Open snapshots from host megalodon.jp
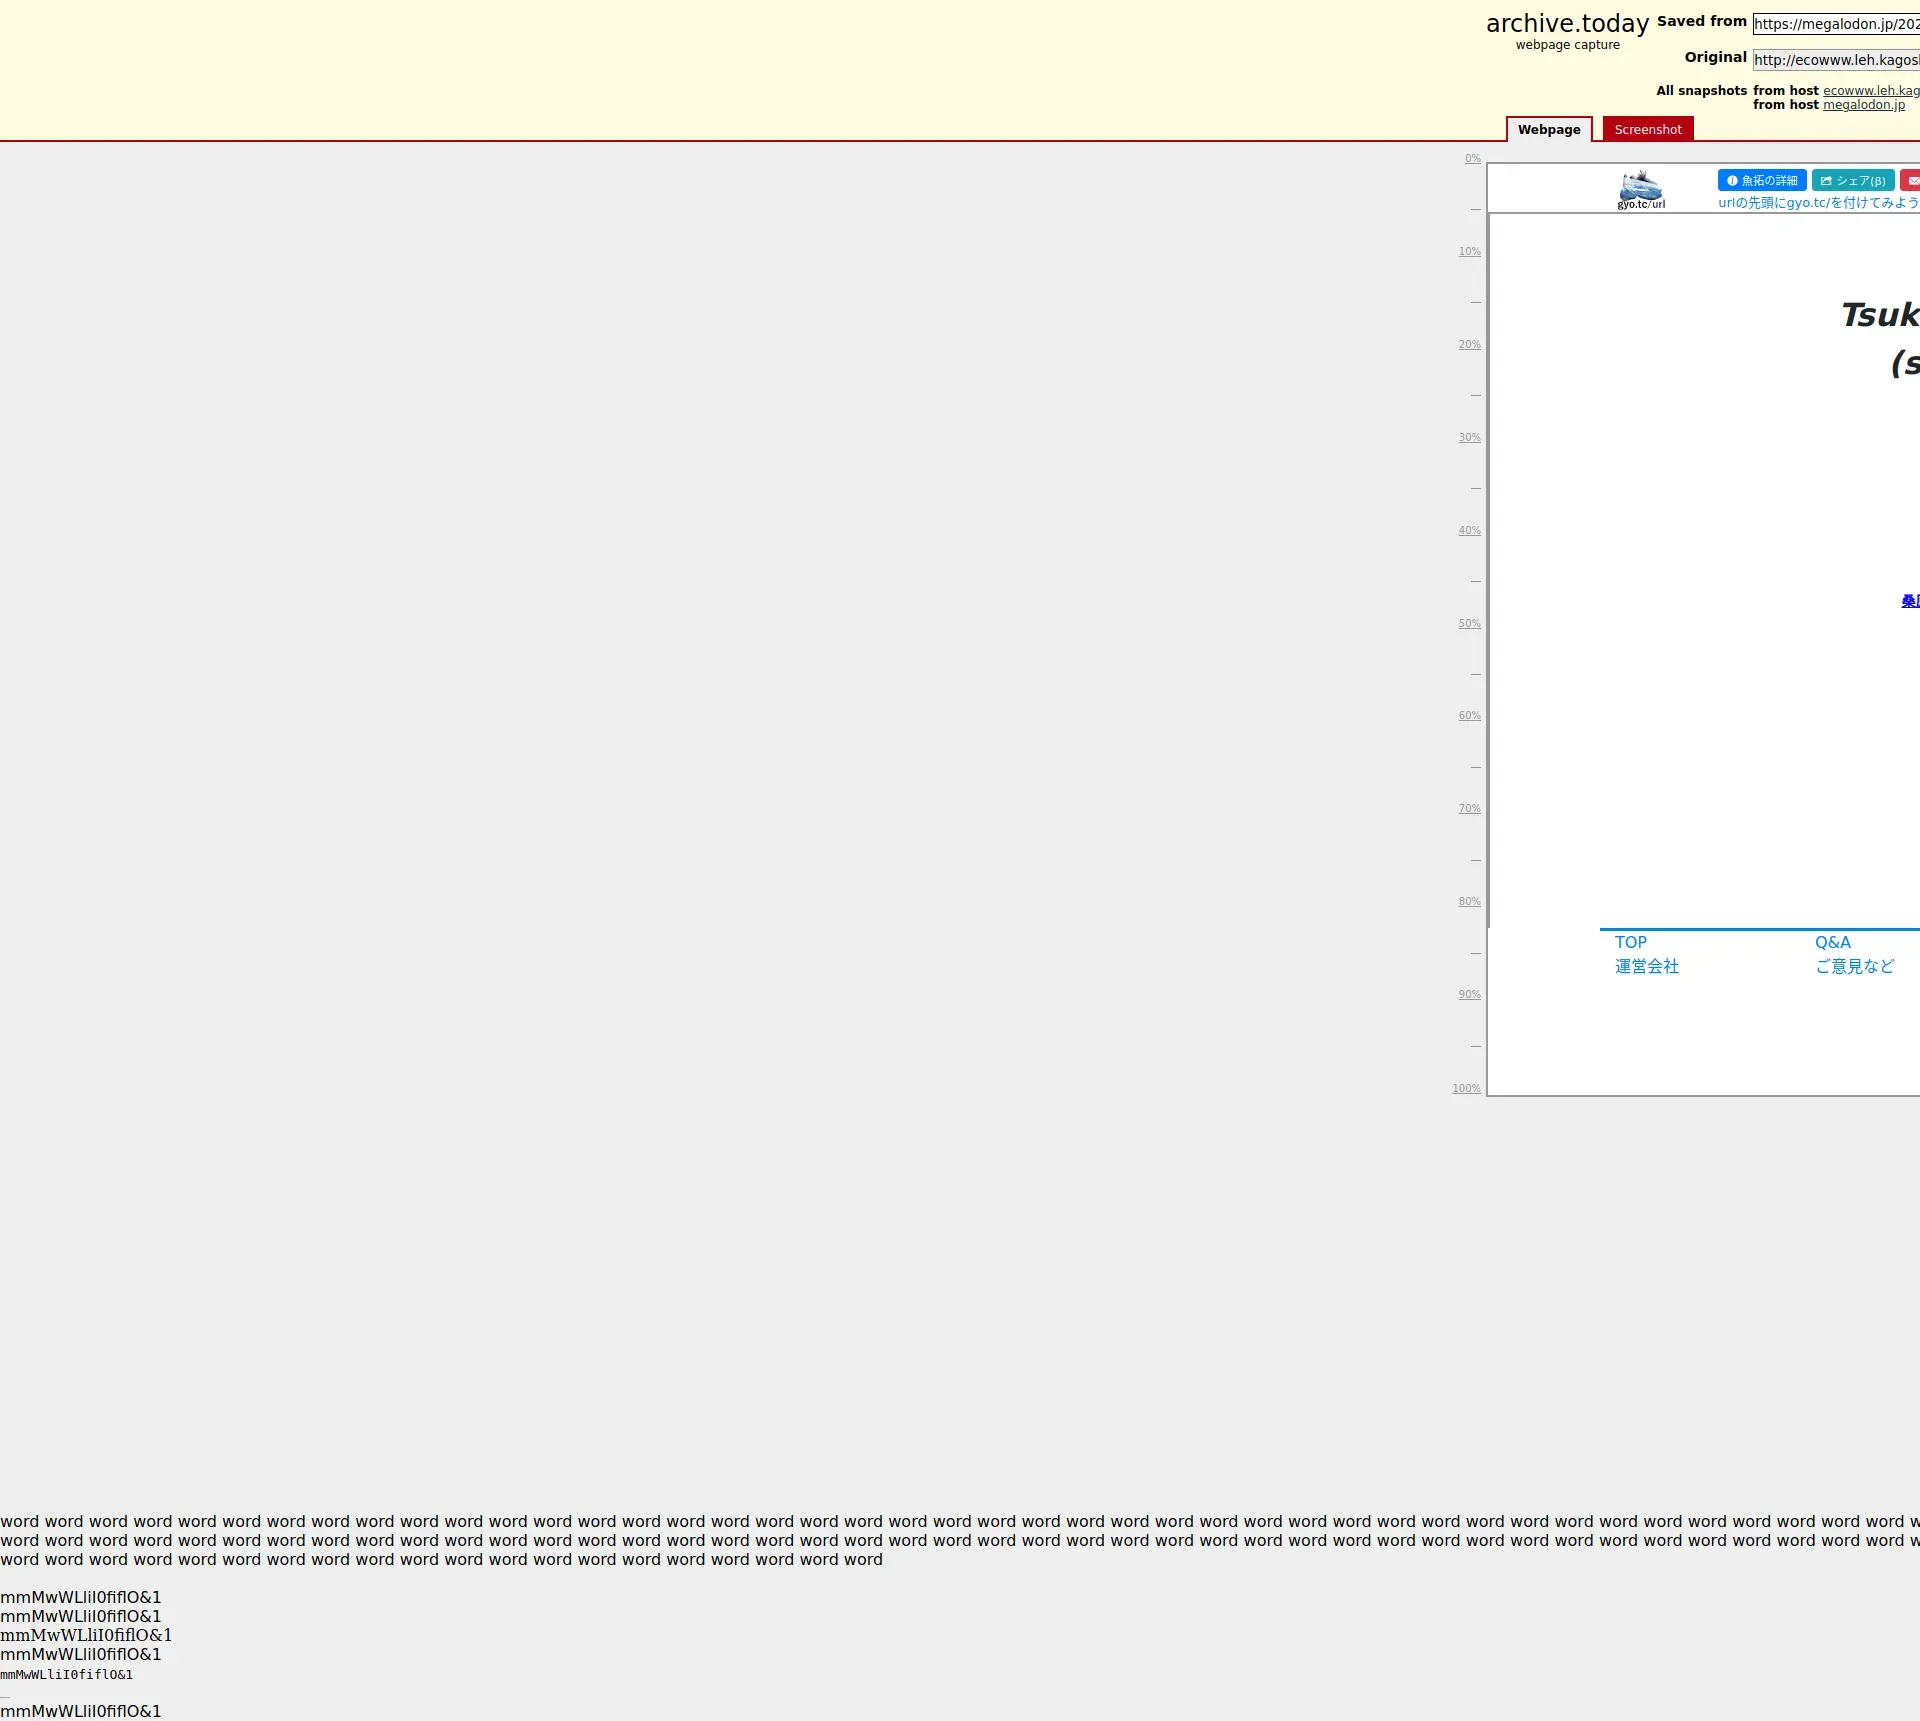The width and height of the screenshot is (1920, 1721). (1863, 105)
